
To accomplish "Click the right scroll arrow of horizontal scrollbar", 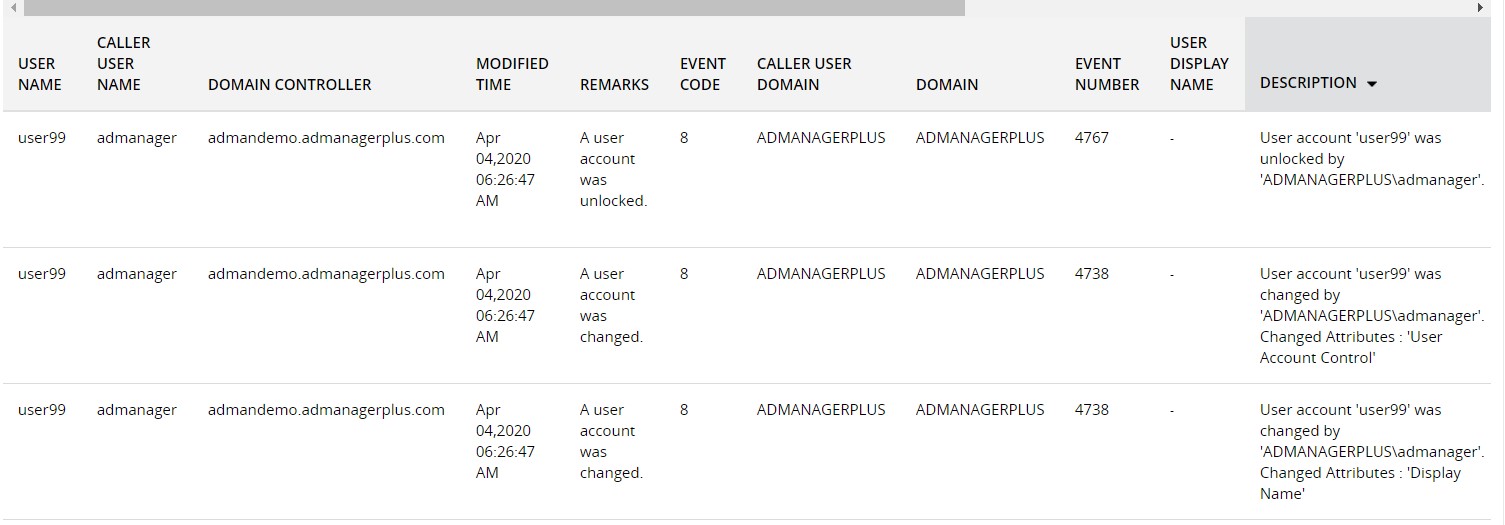I will click(x=1480, y=8).
